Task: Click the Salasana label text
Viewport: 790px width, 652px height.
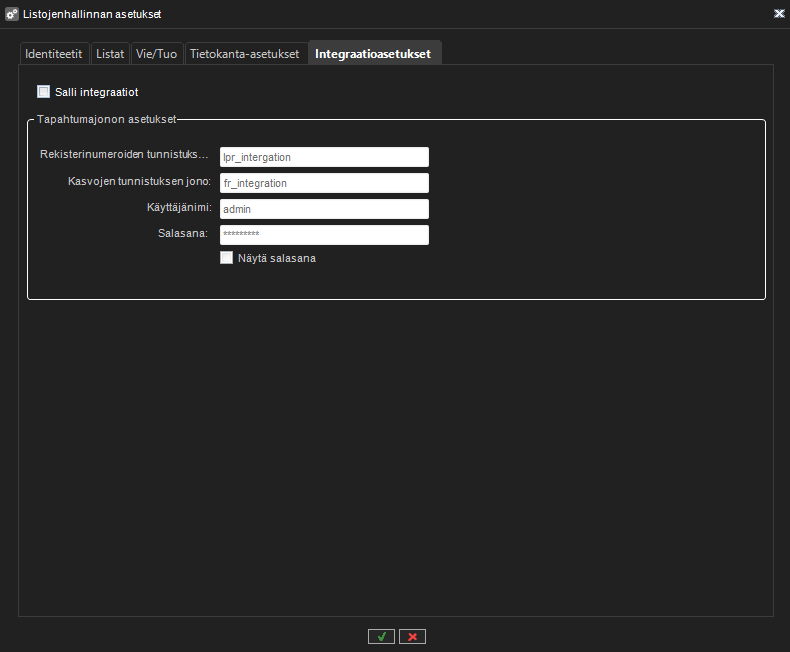Action: point(184,233)
